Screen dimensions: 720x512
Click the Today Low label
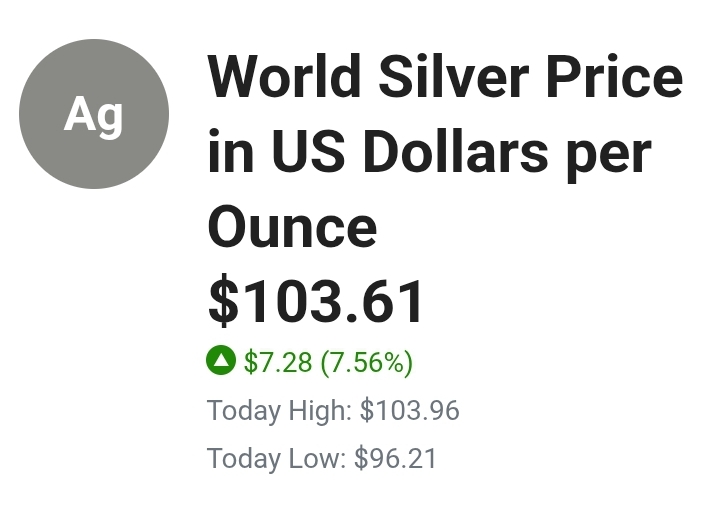click(x=276, y=458)
